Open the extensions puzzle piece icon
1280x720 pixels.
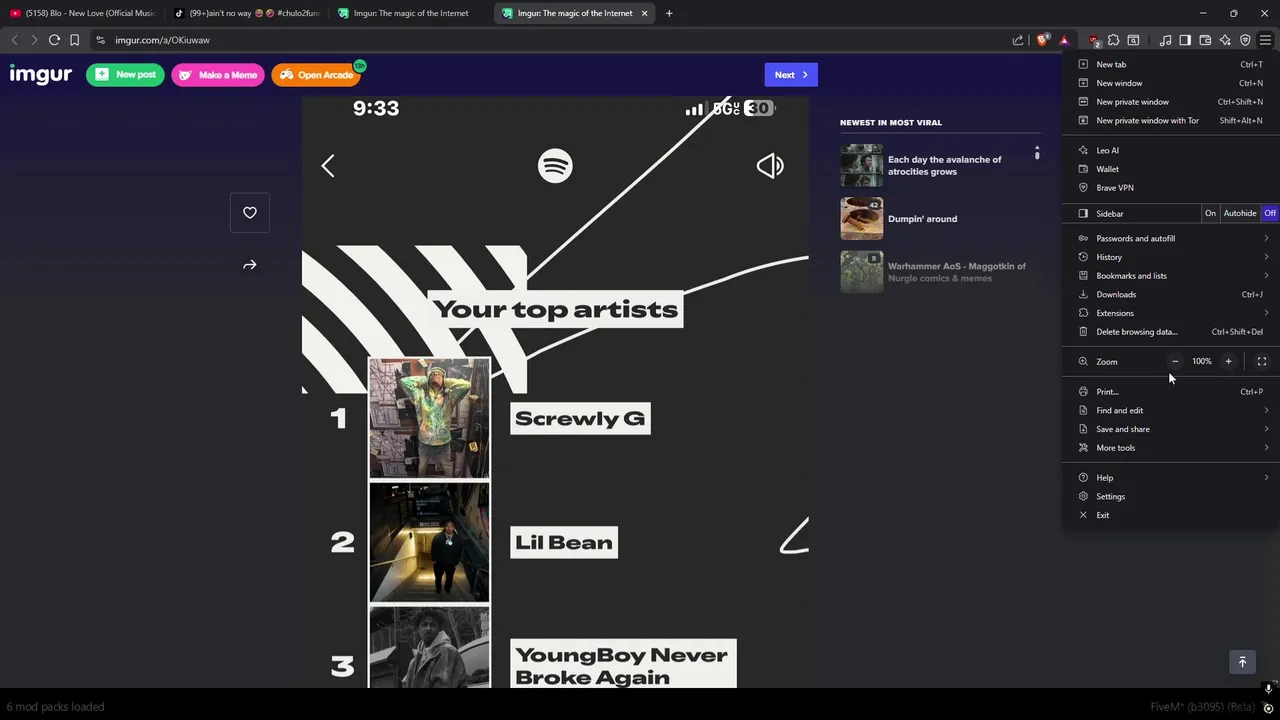click(1114, 40)
